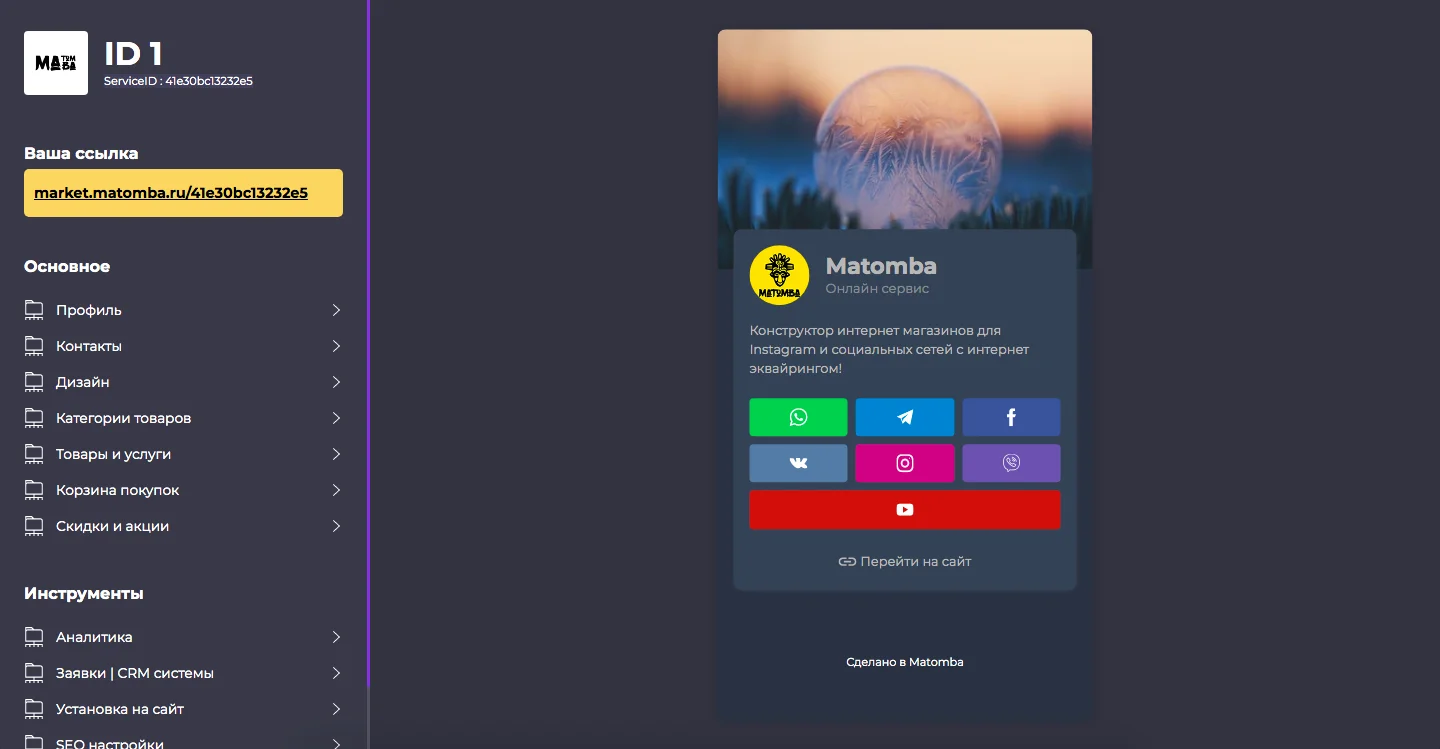1440x749 pixels.
Task: Open the Товары и услуги menu item
Action: click(x=184, y=454)
